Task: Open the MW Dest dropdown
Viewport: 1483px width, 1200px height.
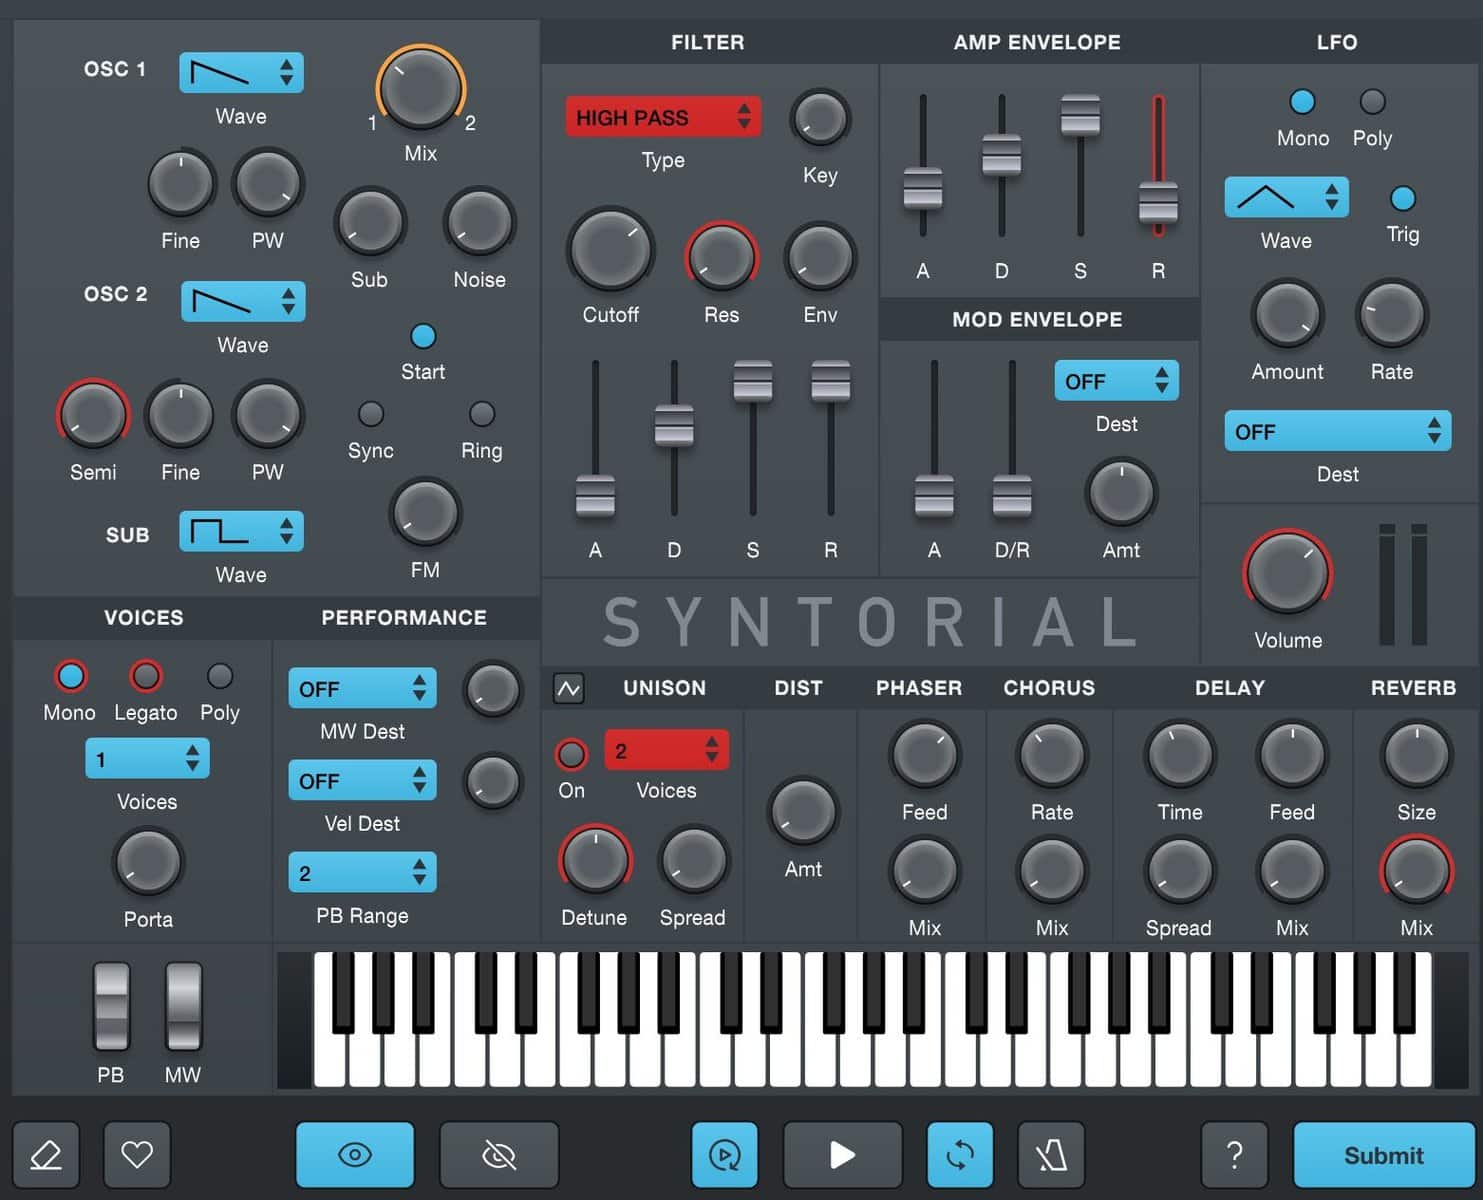Action: click(x=362, y=688)
